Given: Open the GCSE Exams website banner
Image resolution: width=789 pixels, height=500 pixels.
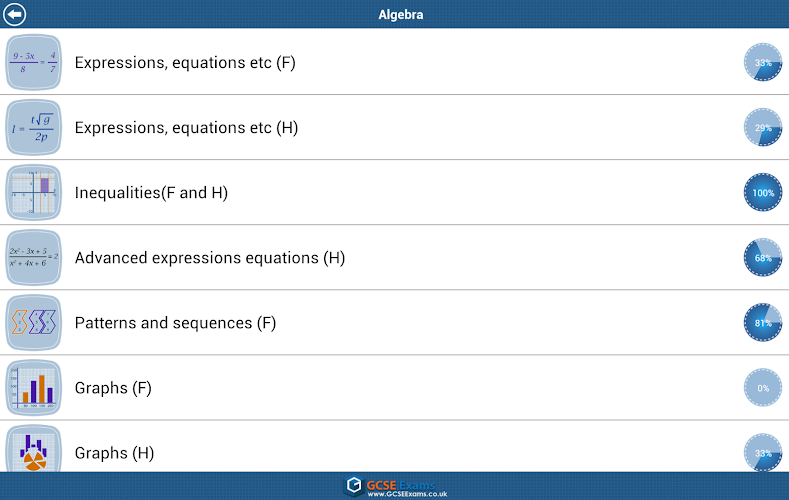Looking at the screenshot, I should 395,487.
